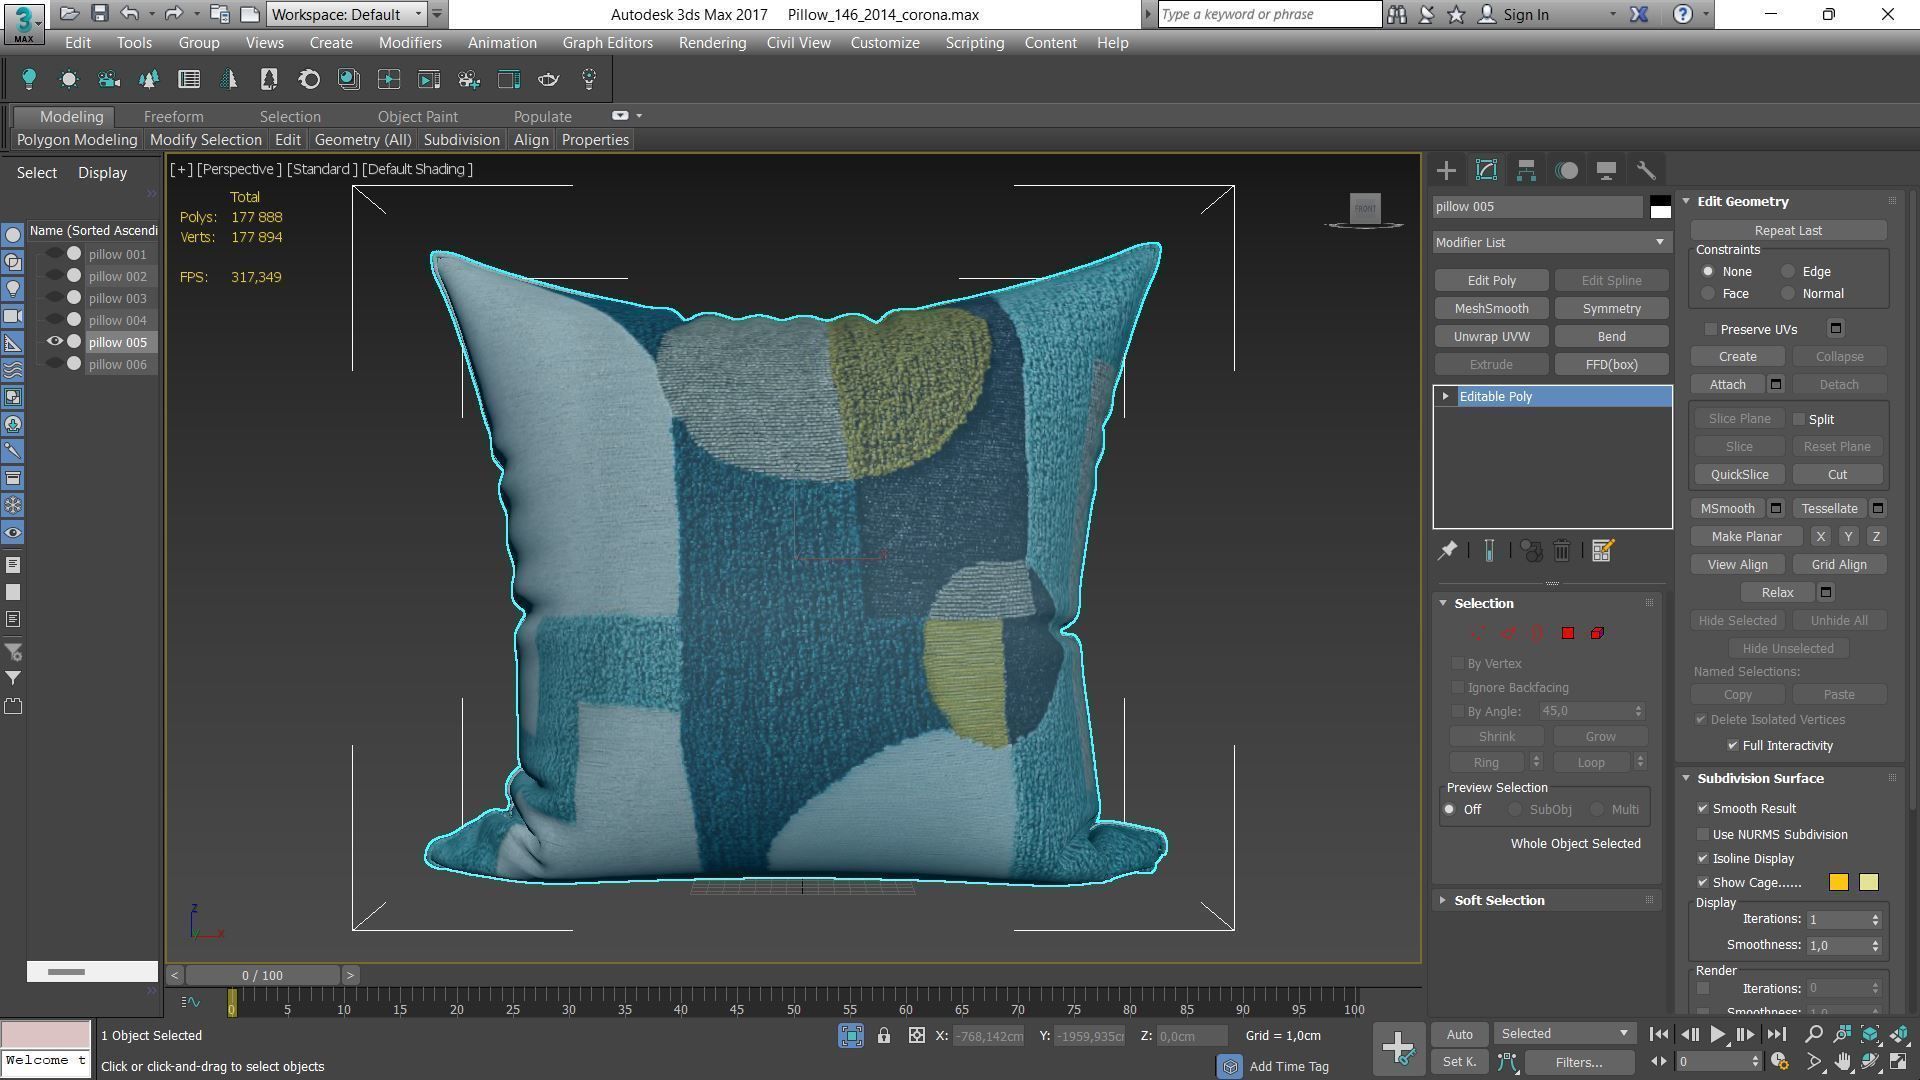Open the Workspace: Default dropdown
Image resolution: width=1920 pixels, height=1080 pixels.
point(347,14)
